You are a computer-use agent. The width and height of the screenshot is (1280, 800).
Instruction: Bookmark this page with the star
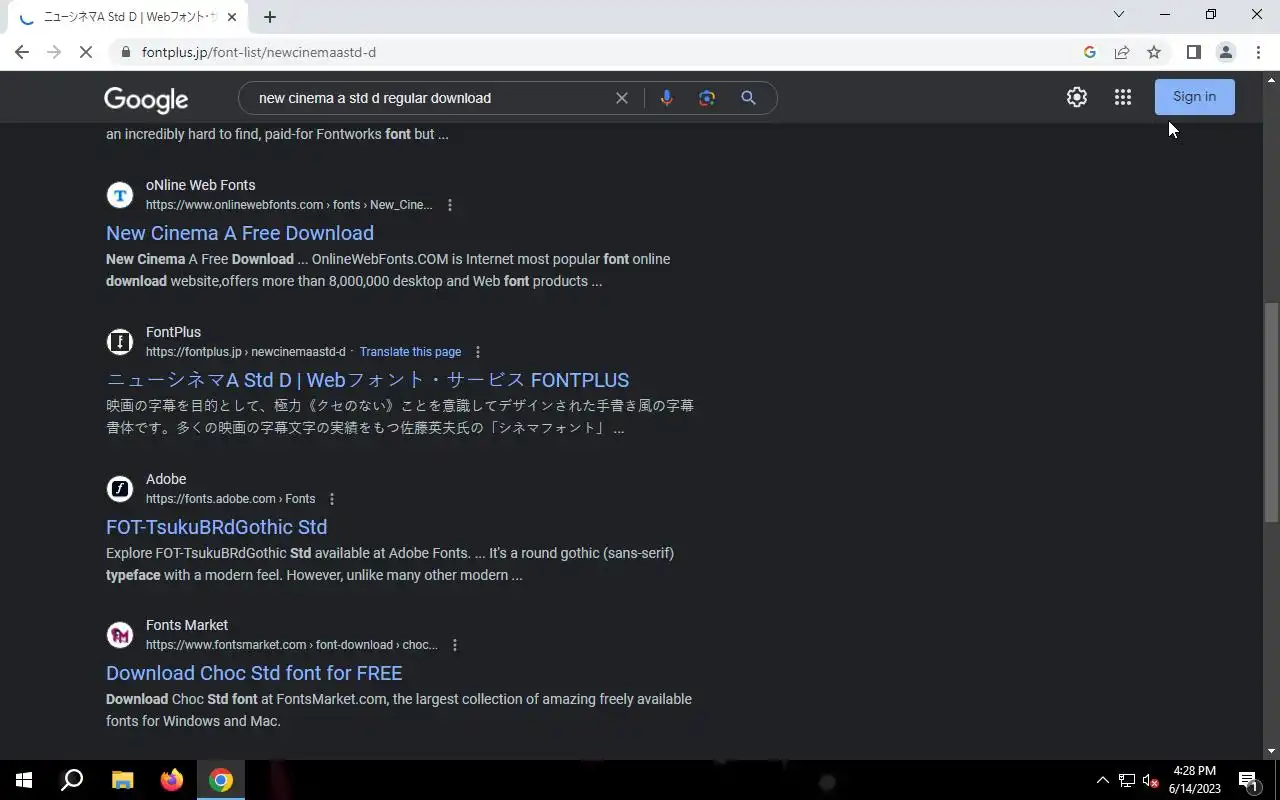click(1154, 52)
